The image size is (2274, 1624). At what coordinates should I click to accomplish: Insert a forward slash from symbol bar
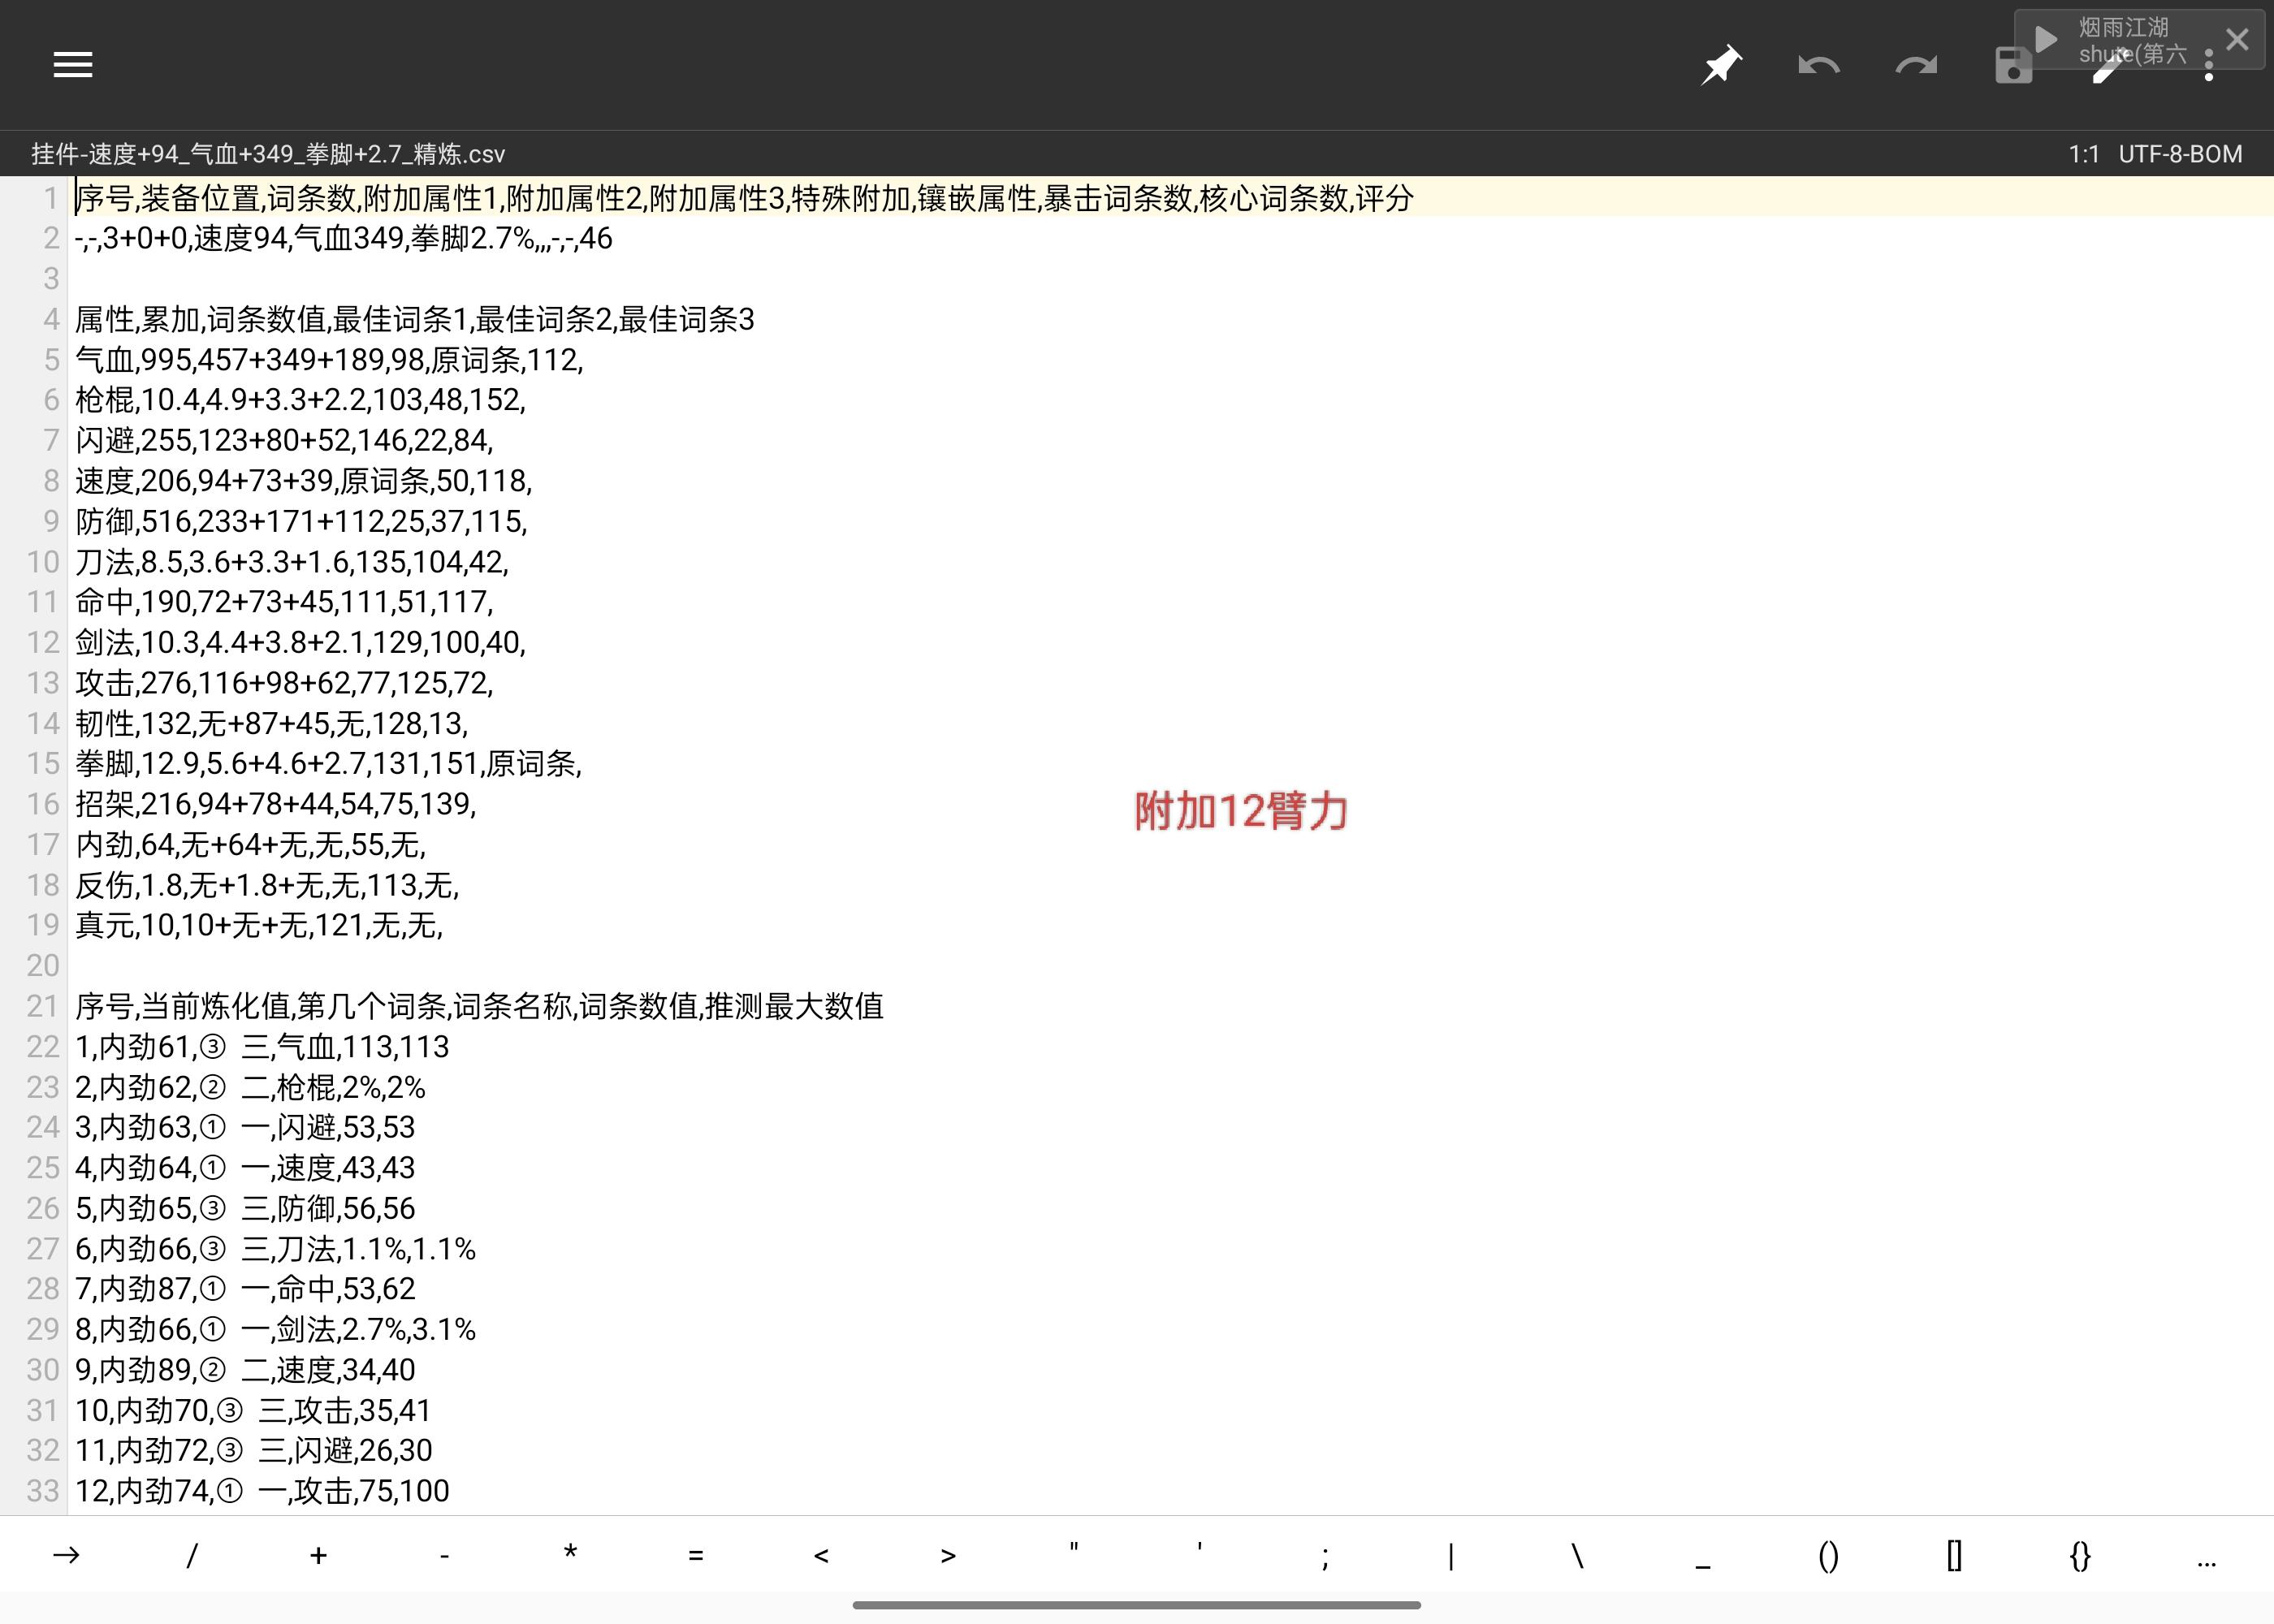click(192, 1555)
